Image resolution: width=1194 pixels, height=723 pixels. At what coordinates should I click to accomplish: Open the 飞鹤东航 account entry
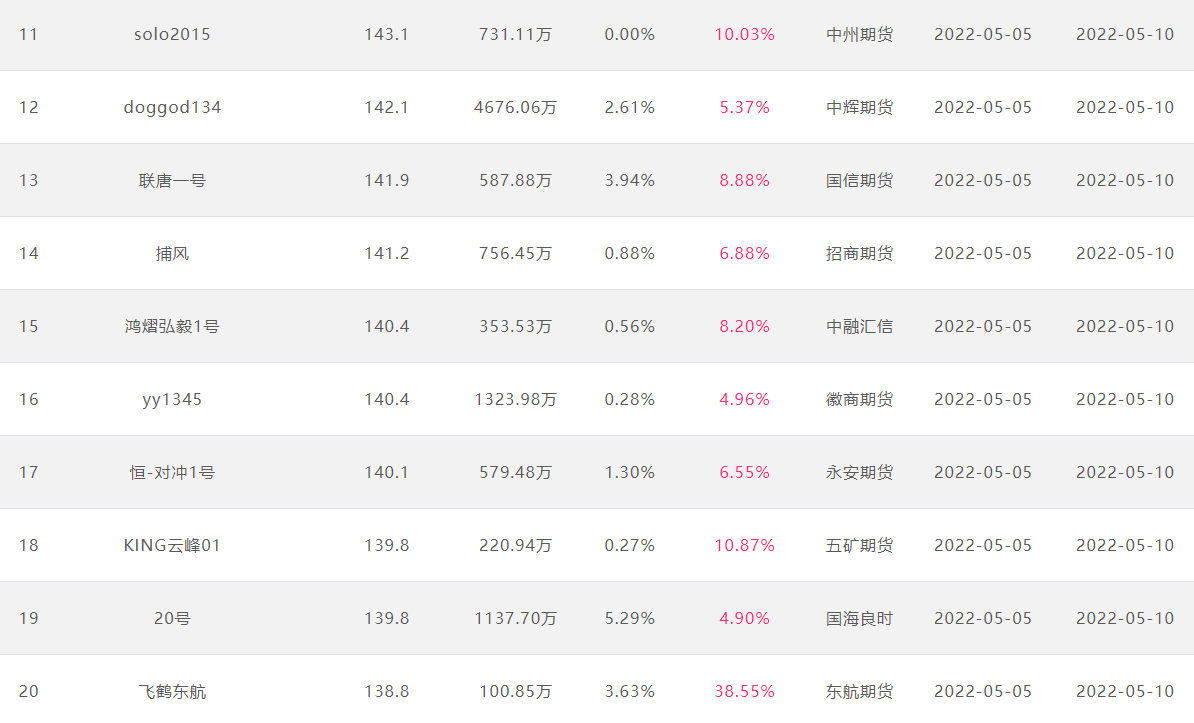pos(172,692)
